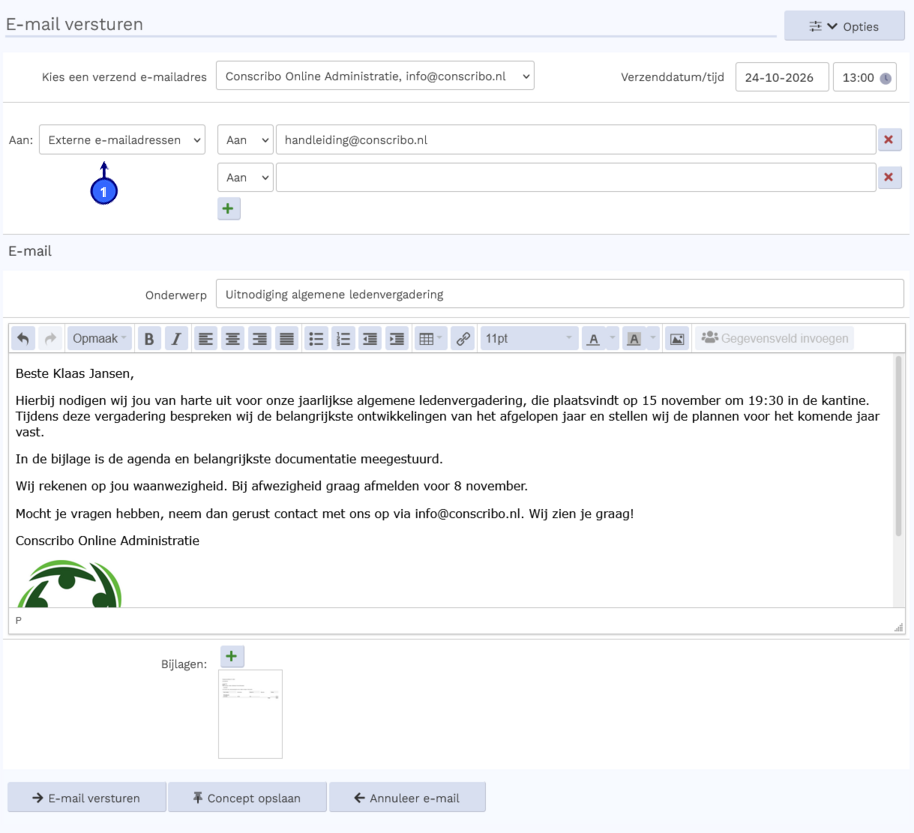Click the handleiding@conscribo.nl recipient field
Image resolution: width=914 pixels, height=833 pixels.
pos(576,140)
